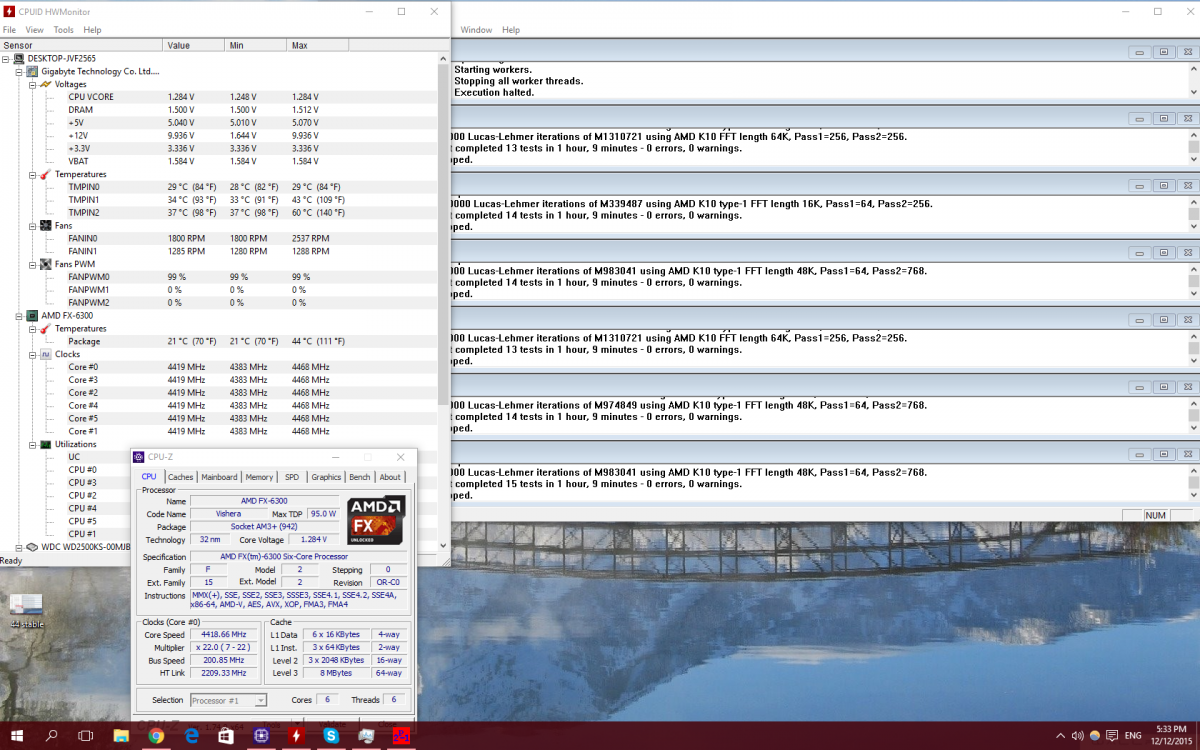Switch to the Bench tab in CPU-Z
Screen dimensions: 1200x750
click(x=360, y=477)
